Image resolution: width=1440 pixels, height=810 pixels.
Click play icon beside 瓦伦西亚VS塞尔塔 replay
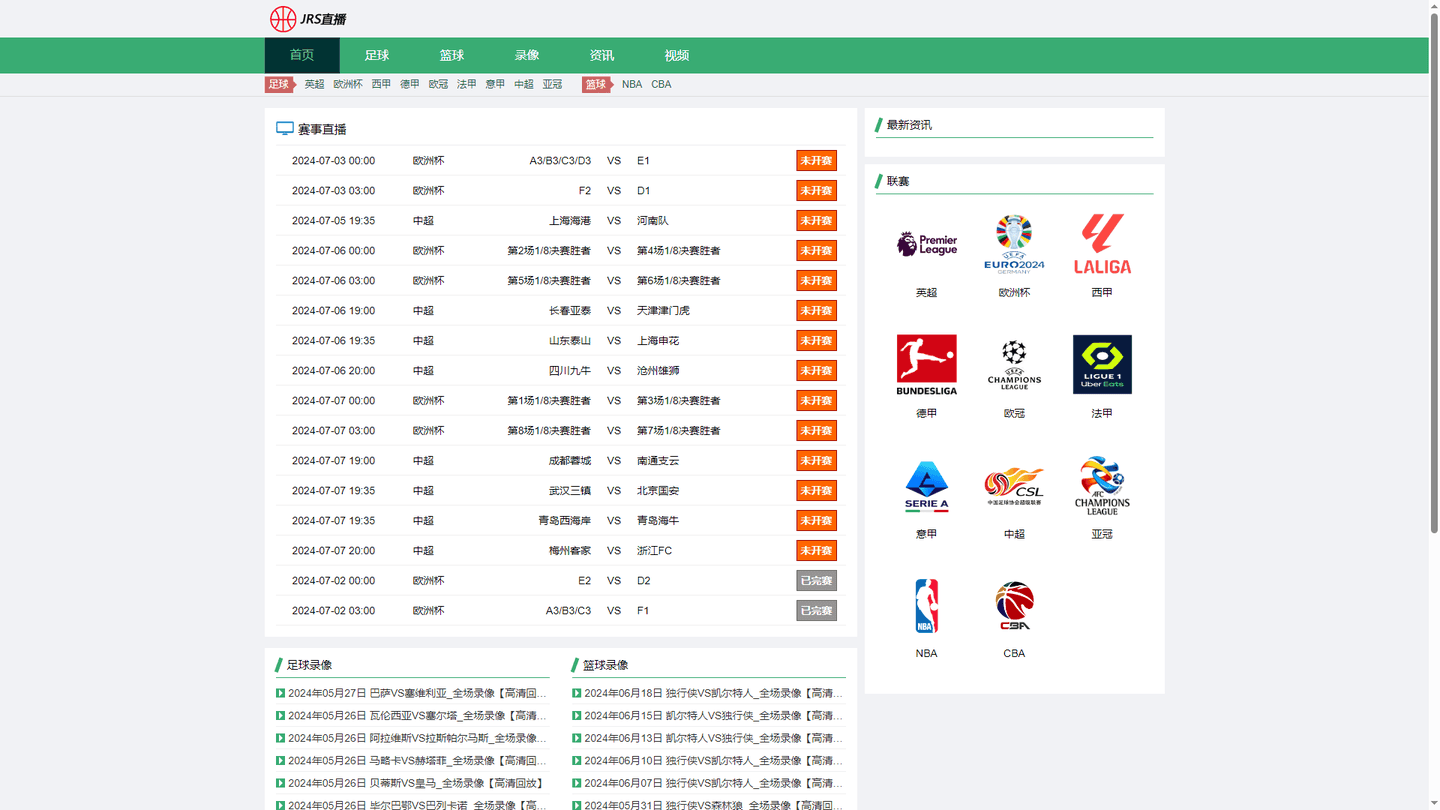point(281,716)
